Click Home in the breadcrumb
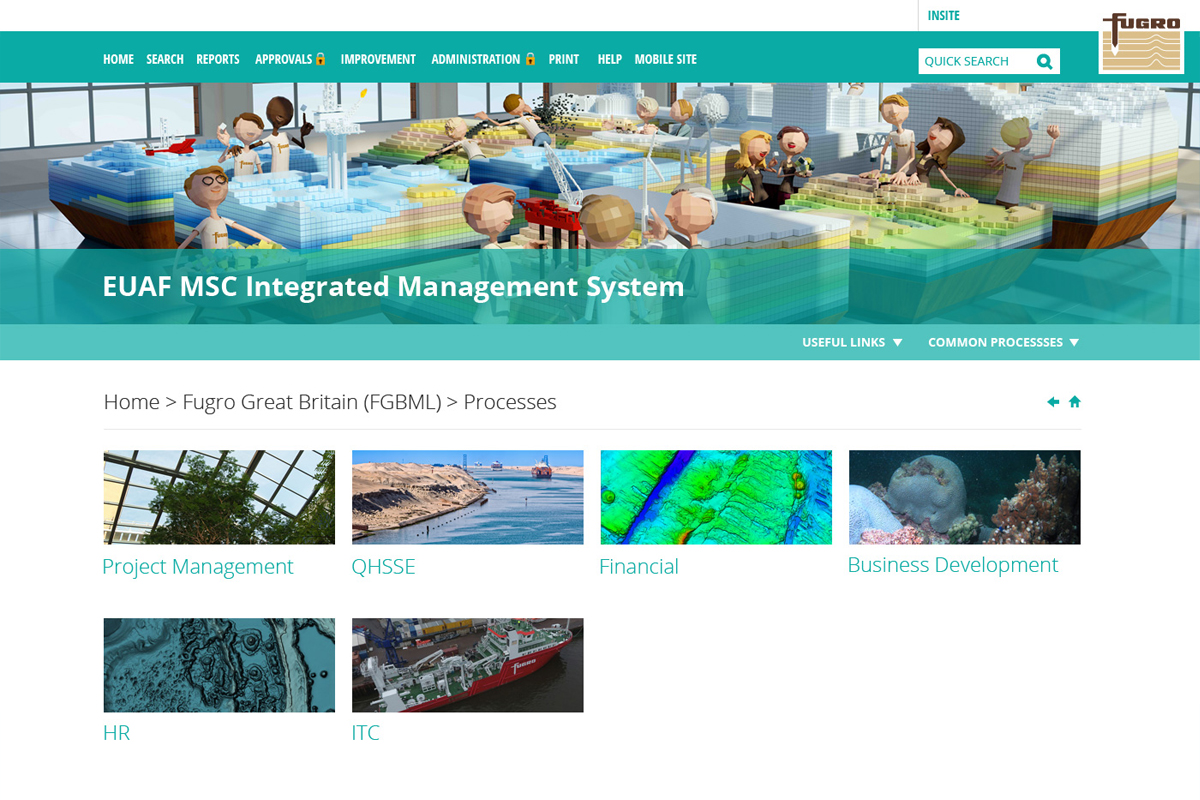The height and width of the screenshot is (800, 1200). click(132, 402)
